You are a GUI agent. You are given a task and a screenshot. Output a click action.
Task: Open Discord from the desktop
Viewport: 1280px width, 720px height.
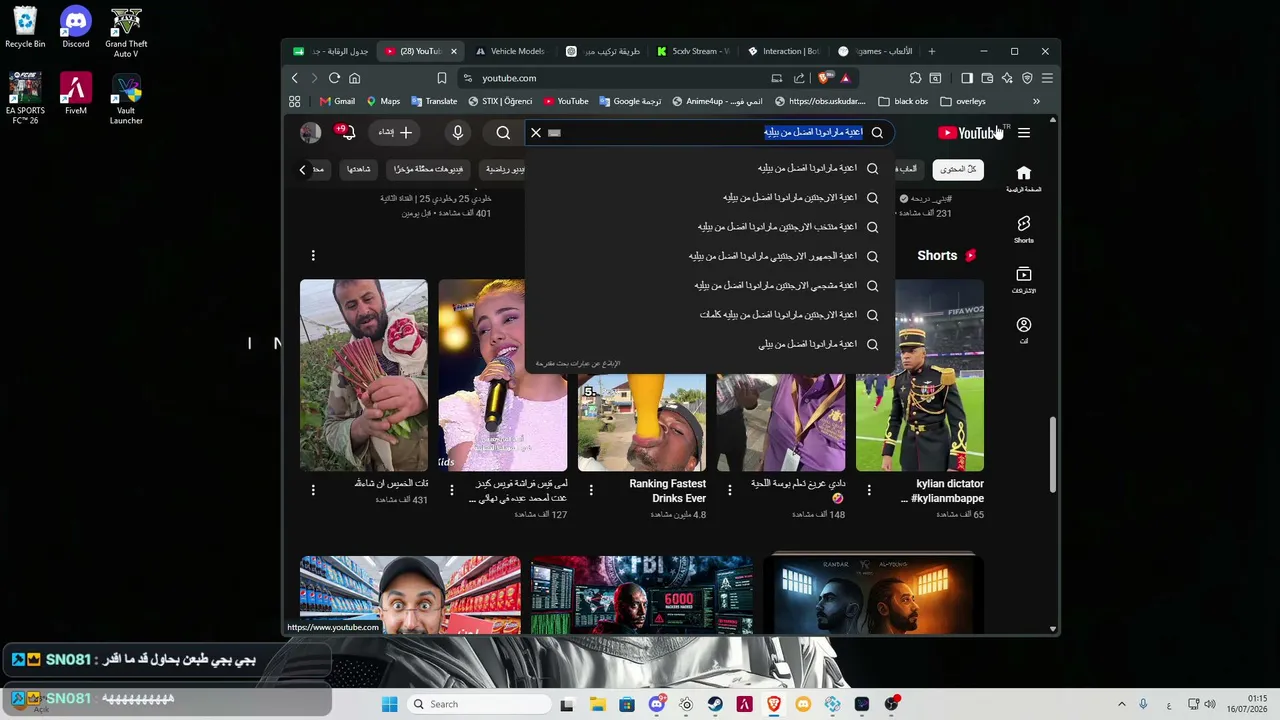[x=75, y=28]
